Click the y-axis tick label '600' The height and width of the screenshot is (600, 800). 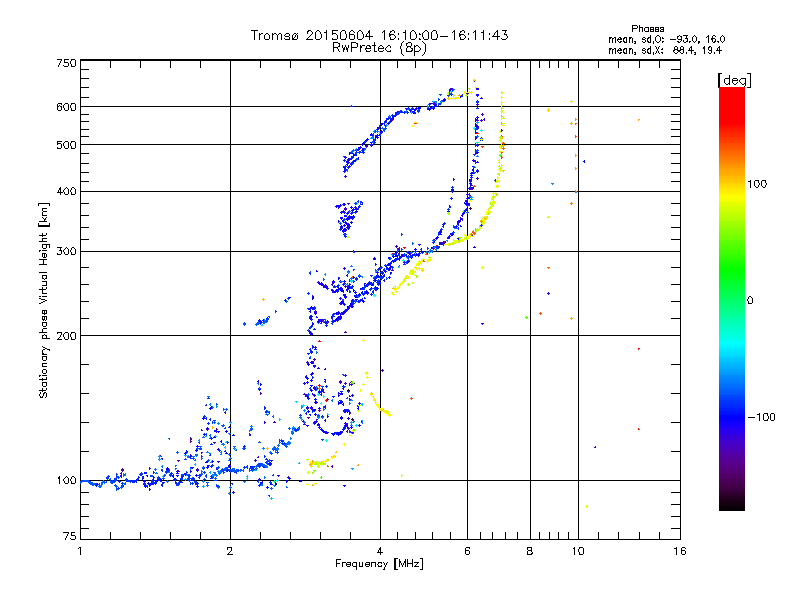(x=66, y=107)
